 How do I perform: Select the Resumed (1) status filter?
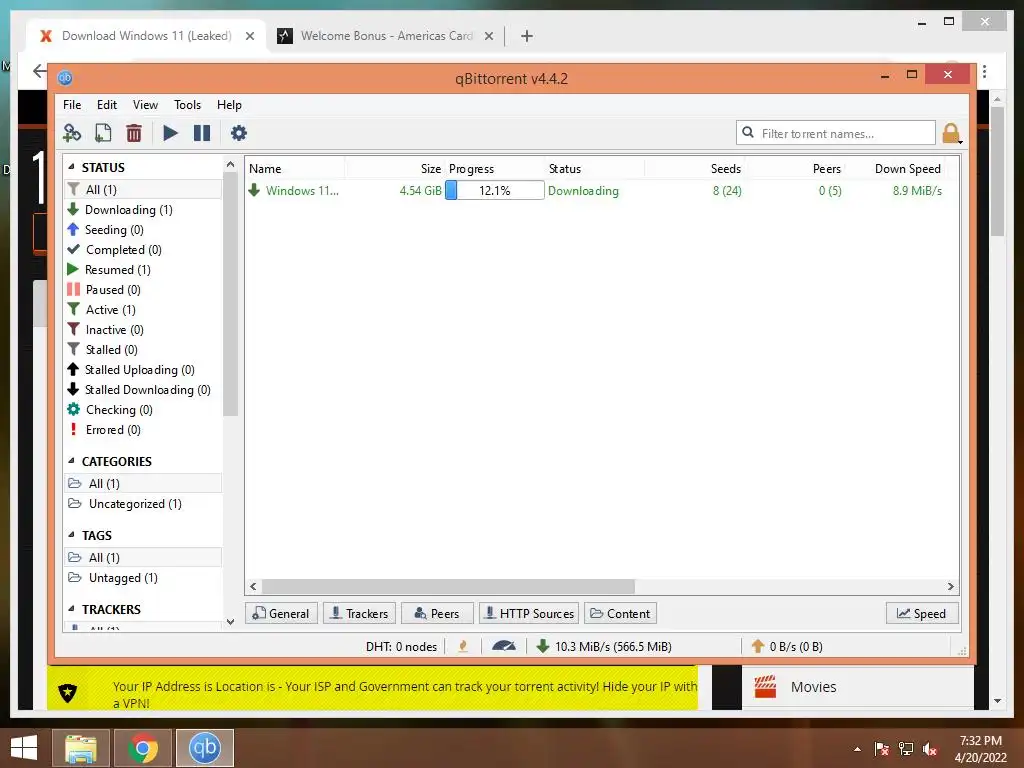(x=117, y=270)
